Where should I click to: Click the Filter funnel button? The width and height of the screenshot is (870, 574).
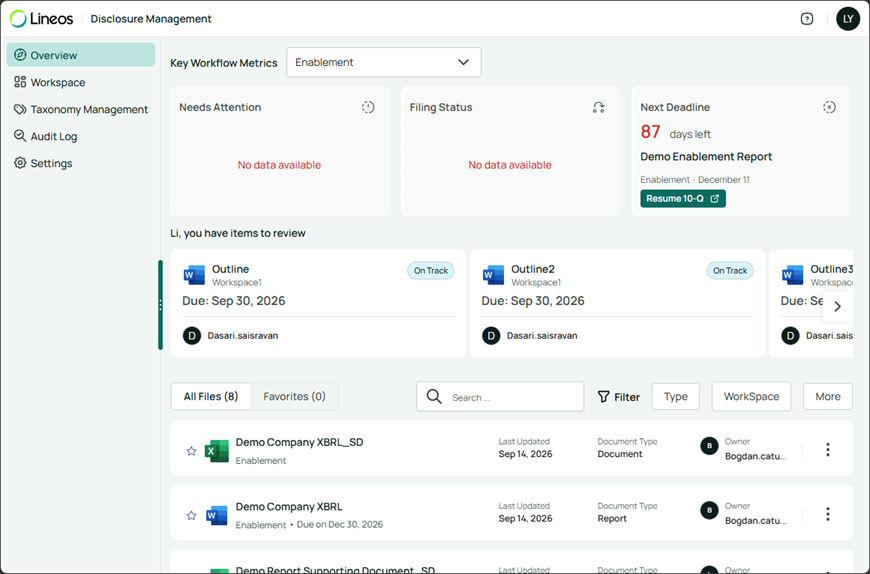pyautogui.click(x=619, y=397)
